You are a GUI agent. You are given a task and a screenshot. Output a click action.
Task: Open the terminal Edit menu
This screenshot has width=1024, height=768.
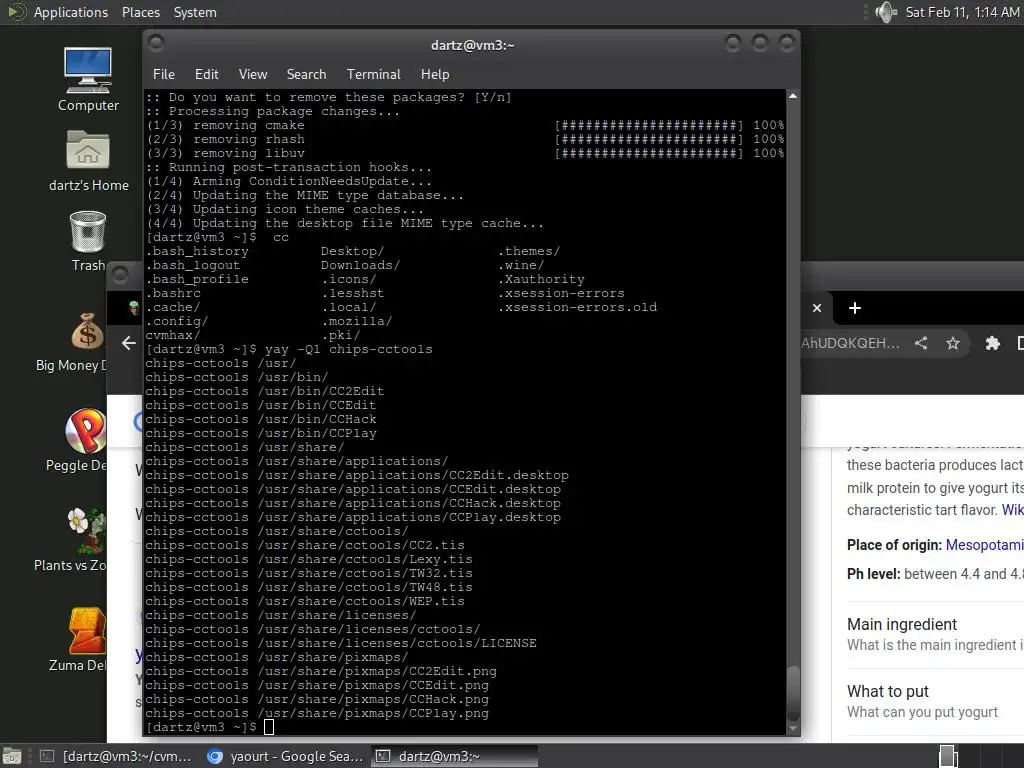[x=206, y=74]
